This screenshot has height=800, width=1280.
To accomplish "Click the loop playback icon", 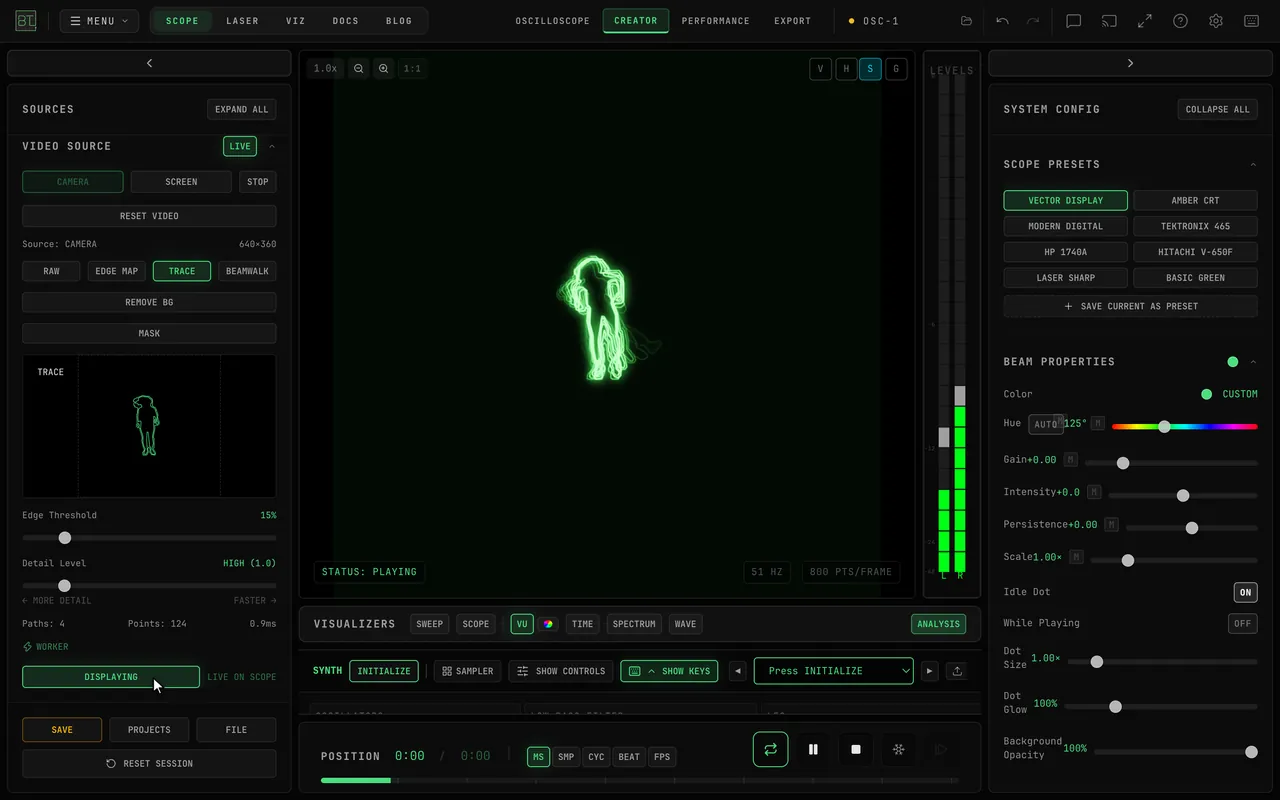I will coord(770,749).
